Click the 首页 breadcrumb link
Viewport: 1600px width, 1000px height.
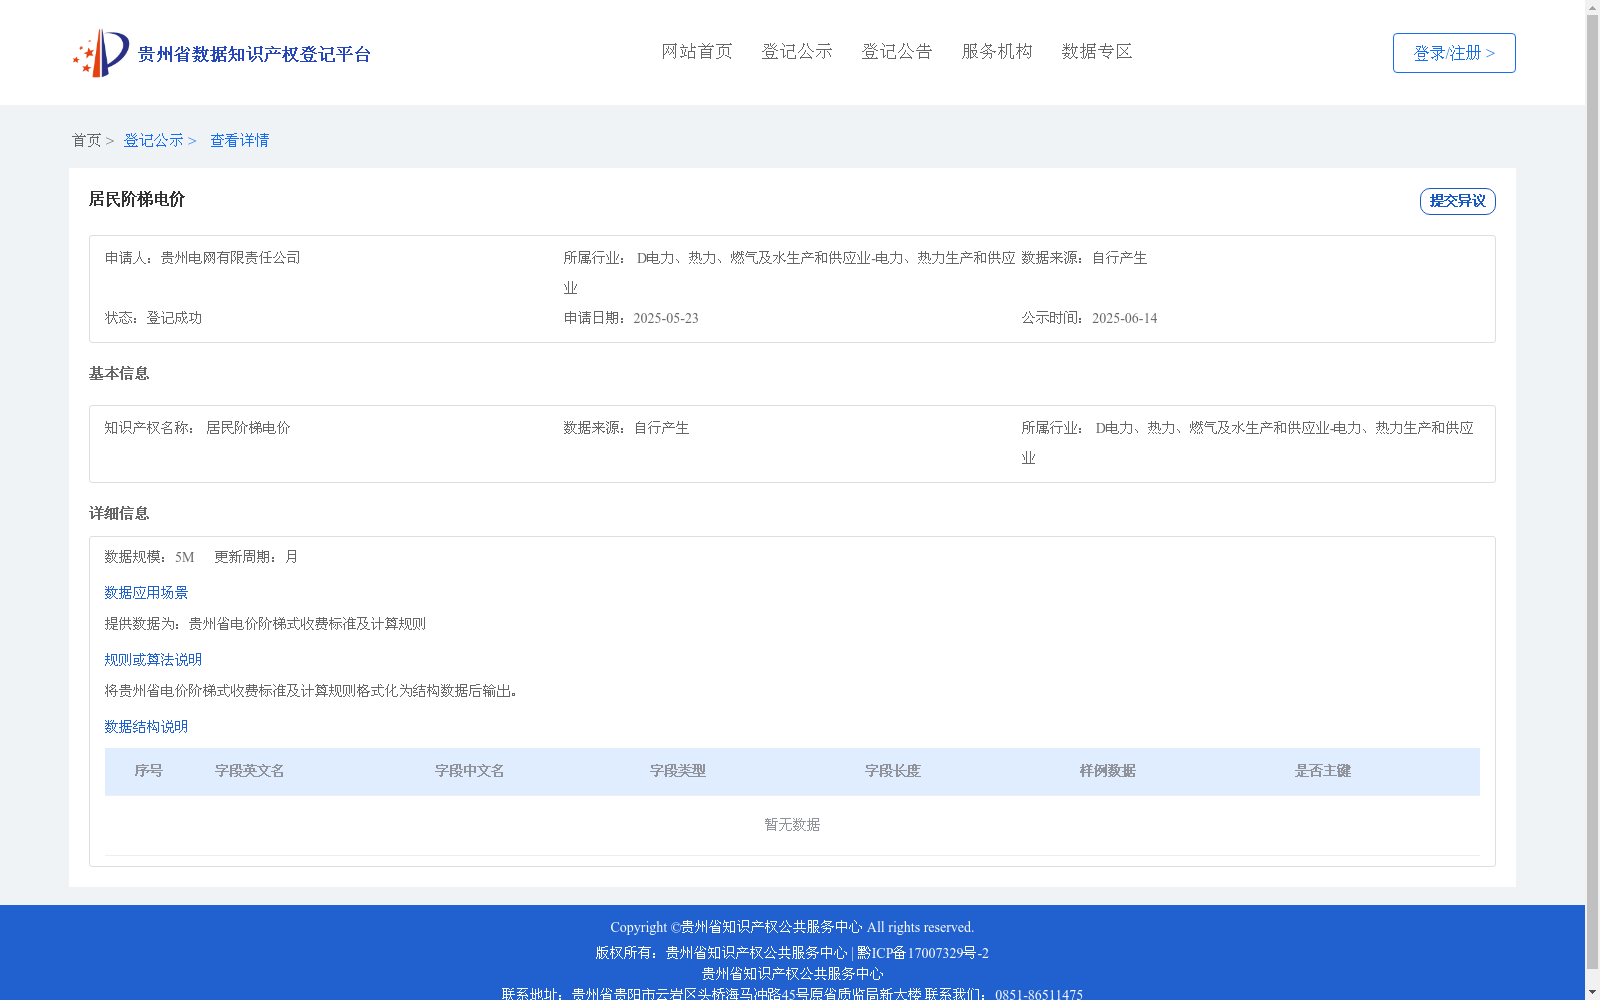86,140
